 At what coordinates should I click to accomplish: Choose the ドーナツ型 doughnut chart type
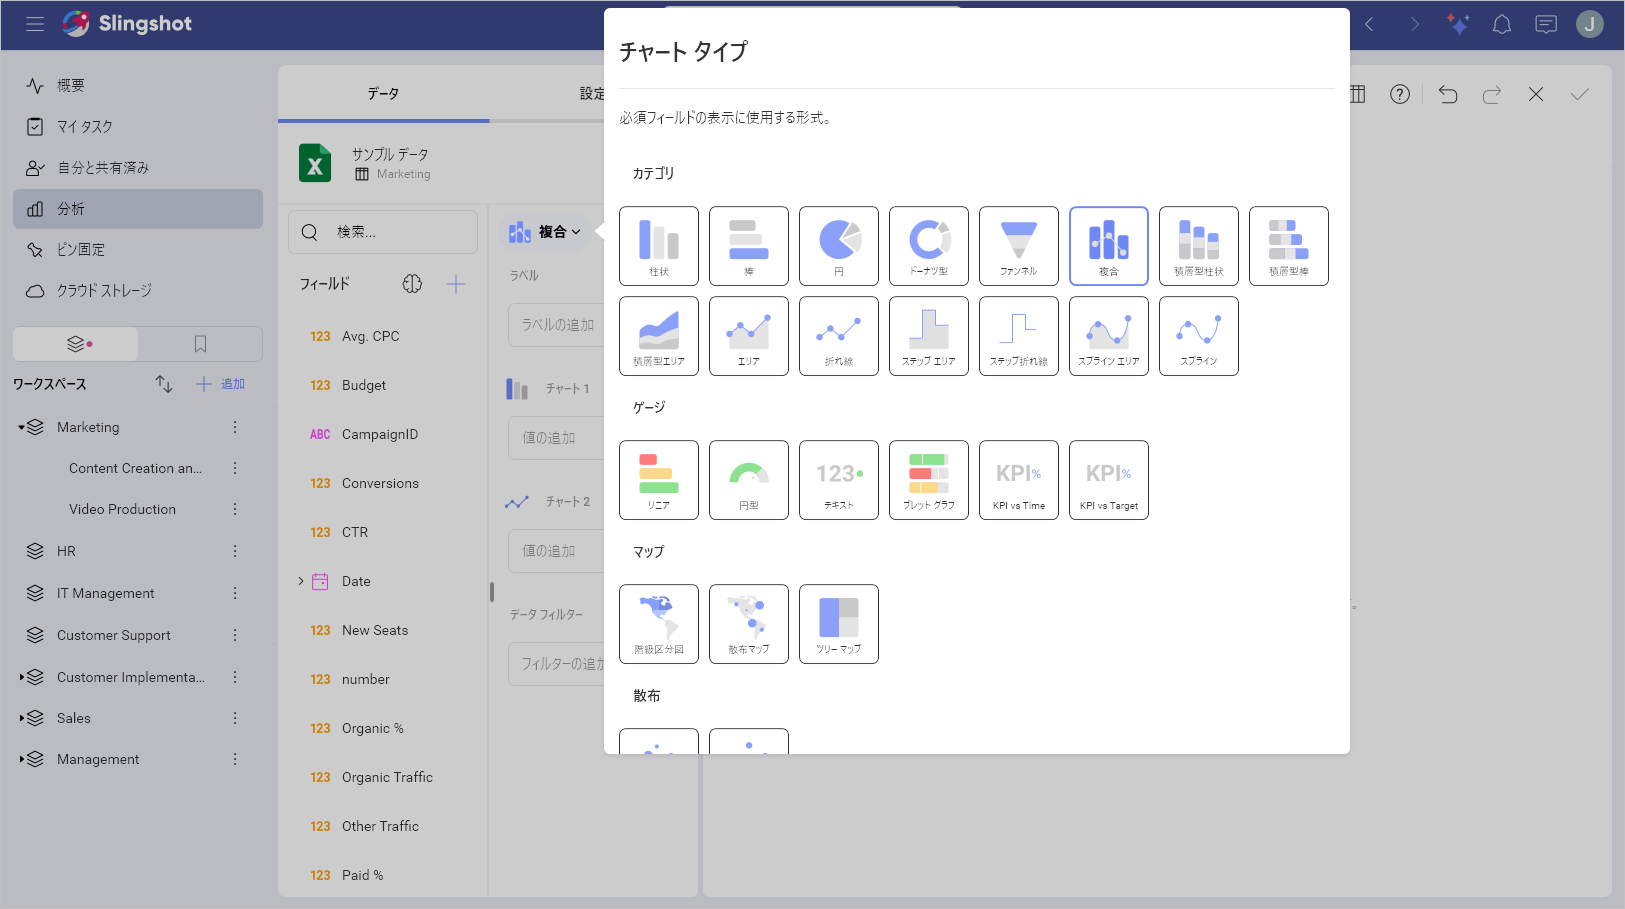929,246
